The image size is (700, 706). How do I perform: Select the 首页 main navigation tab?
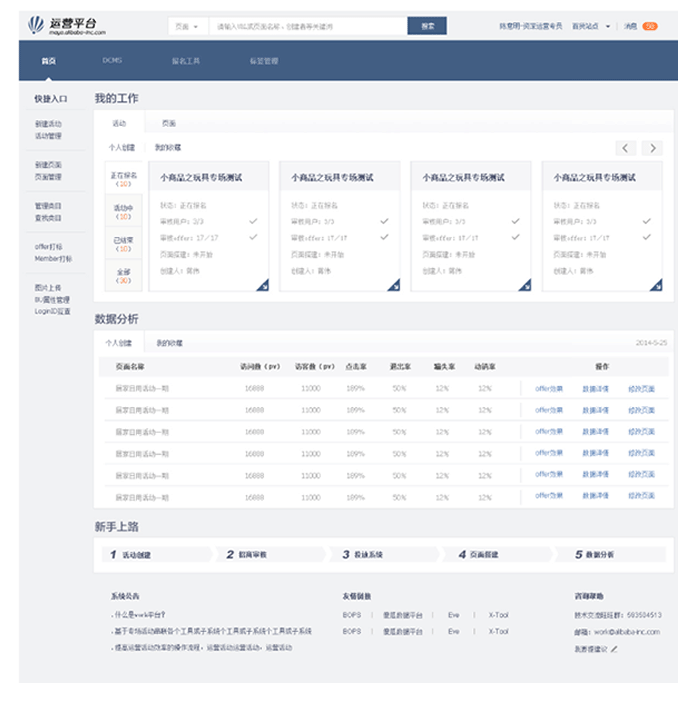[x=49, y=61]
